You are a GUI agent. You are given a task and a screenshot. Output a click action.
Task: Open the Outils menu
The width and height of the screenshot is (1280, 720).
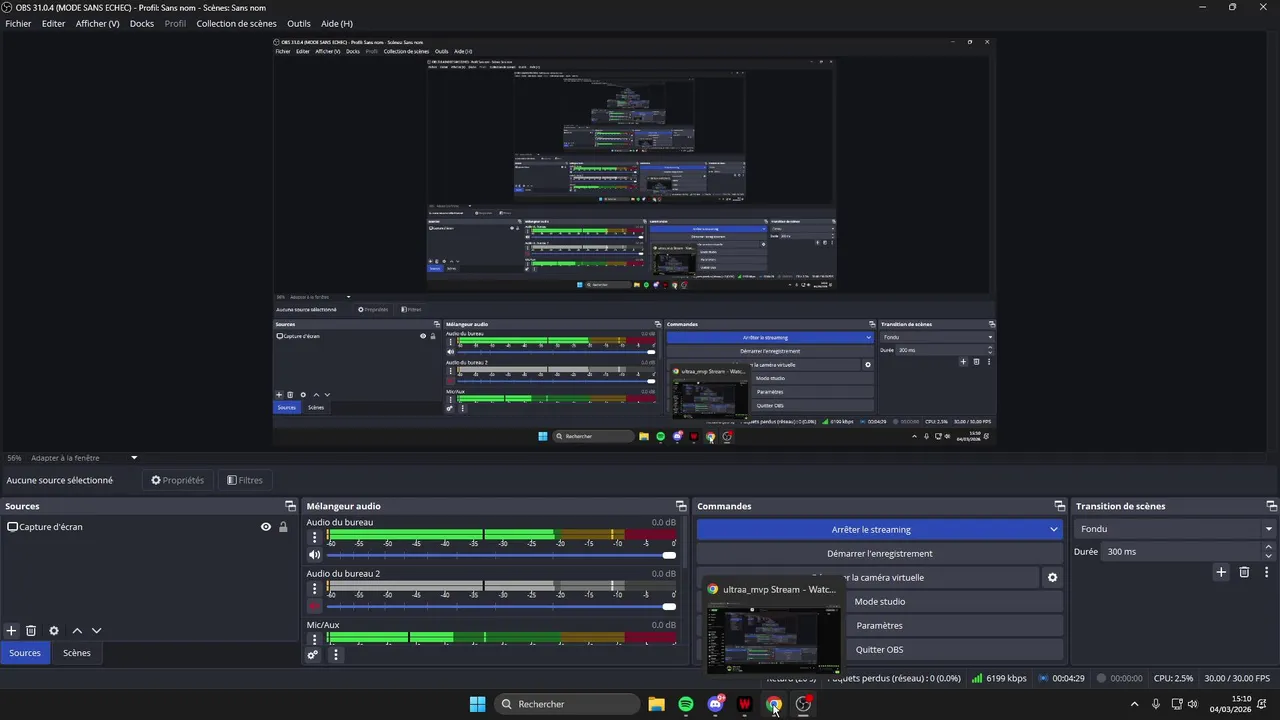298,23
